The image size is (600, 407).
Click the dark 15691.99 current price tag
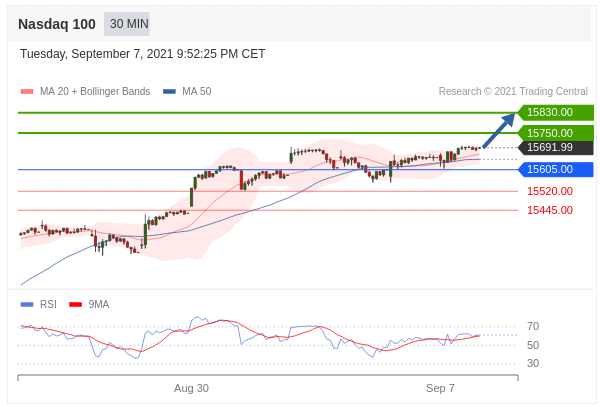click(x=555, y=148)
